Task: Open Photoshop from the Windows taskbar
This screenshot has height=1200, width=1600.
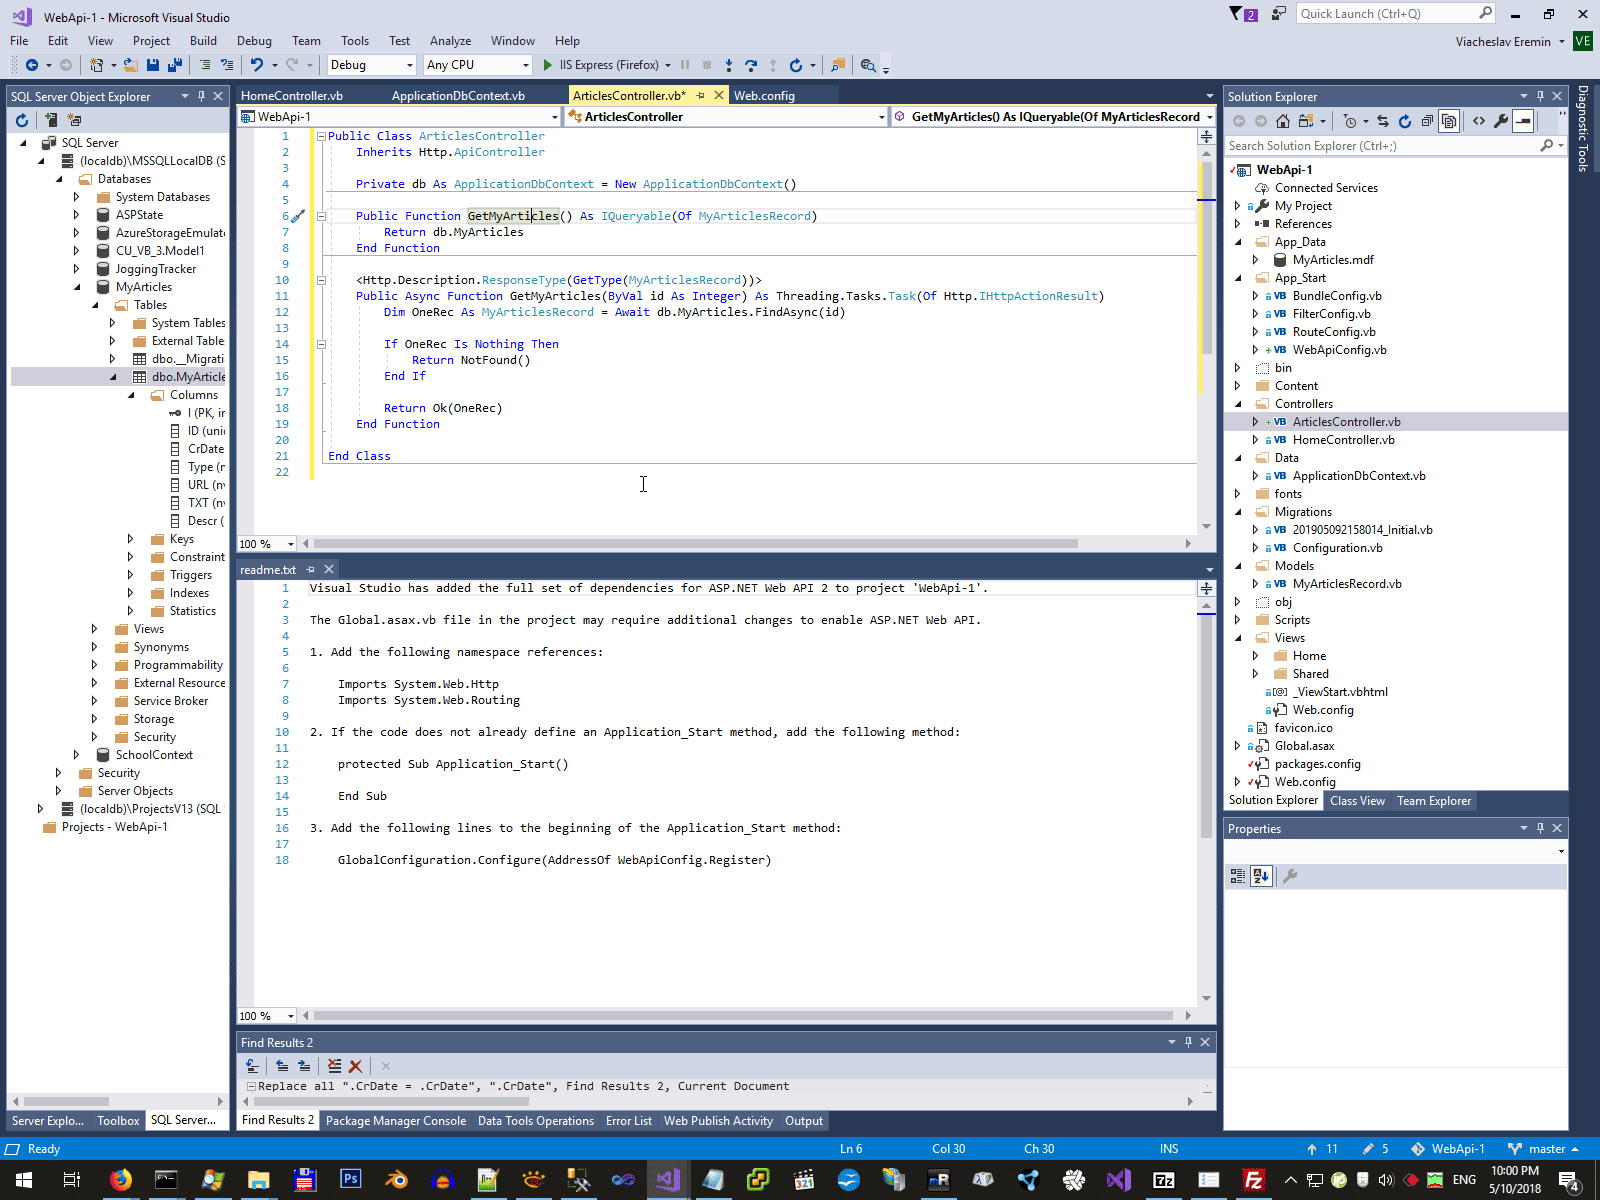Action: [350, 1180]
